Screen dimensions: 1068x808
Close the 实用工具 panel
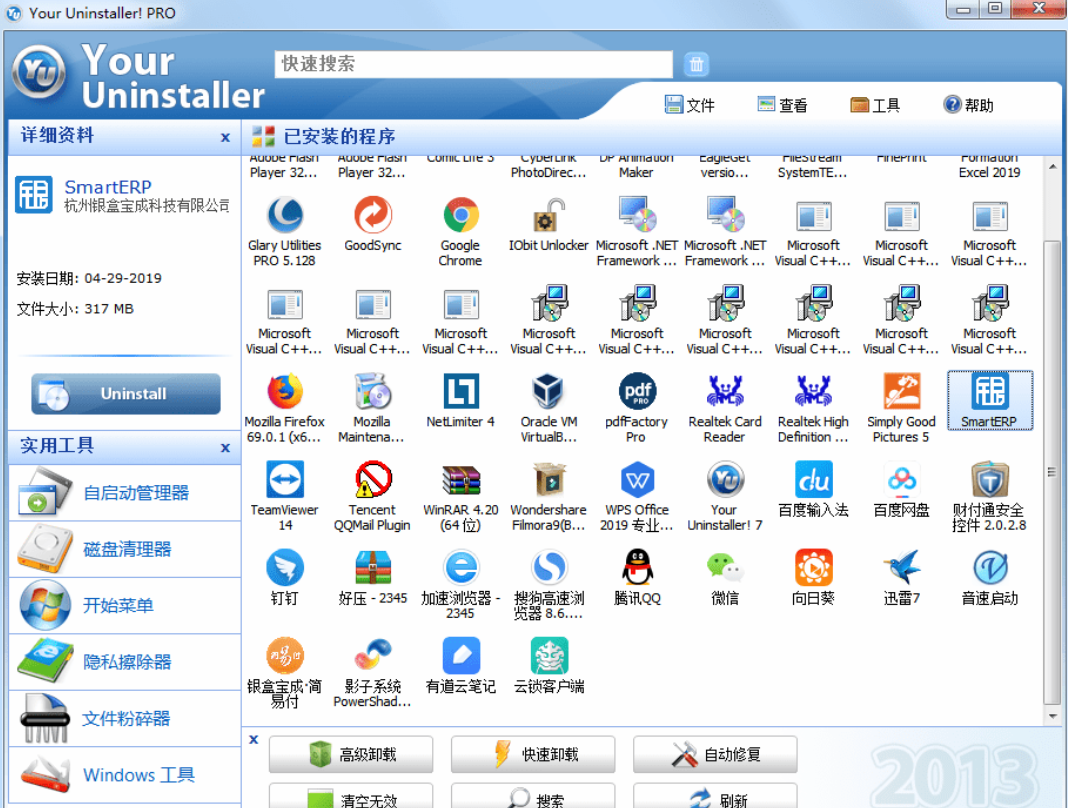pyautogui.click(x=225, y=448)
